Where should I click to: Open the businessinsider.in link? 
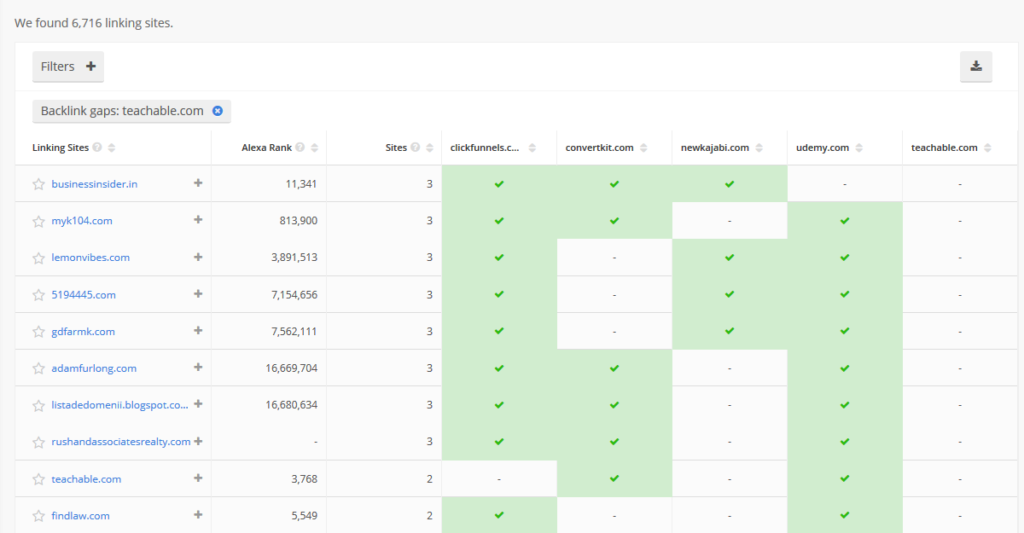pos(95,184)
